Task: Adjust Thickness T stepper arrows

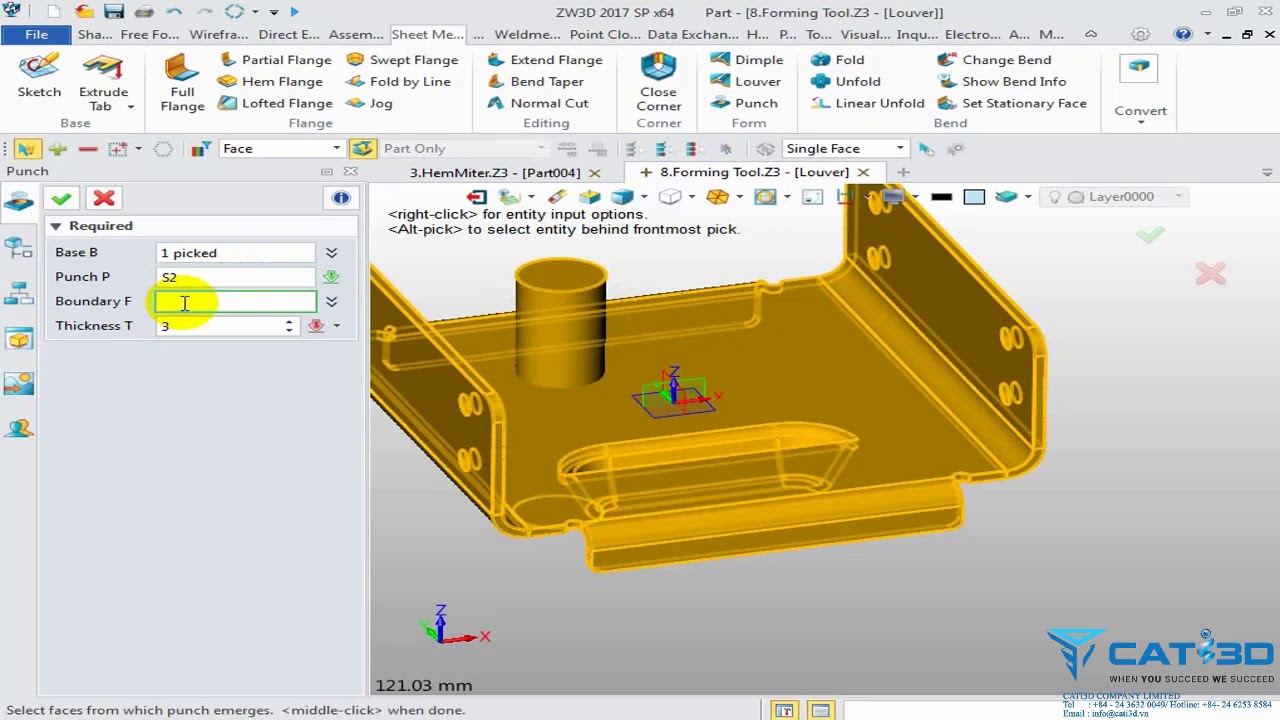Action: (x=289, y=326)
